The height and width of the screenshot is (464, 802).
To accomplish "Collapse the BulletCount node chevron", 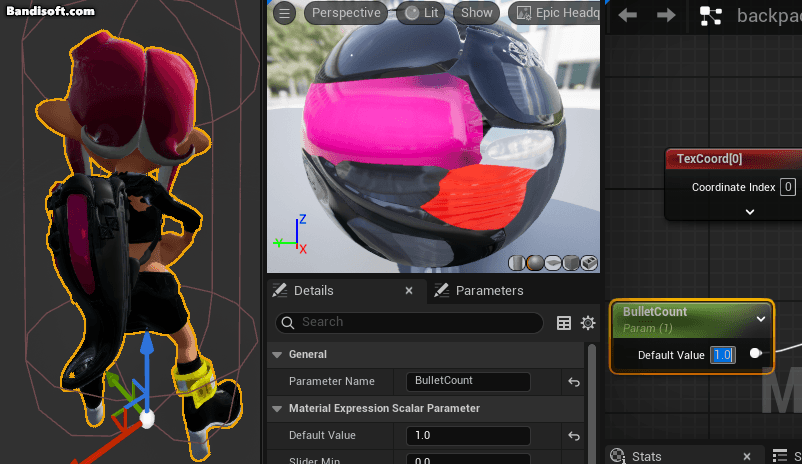I will click(761, 319).
